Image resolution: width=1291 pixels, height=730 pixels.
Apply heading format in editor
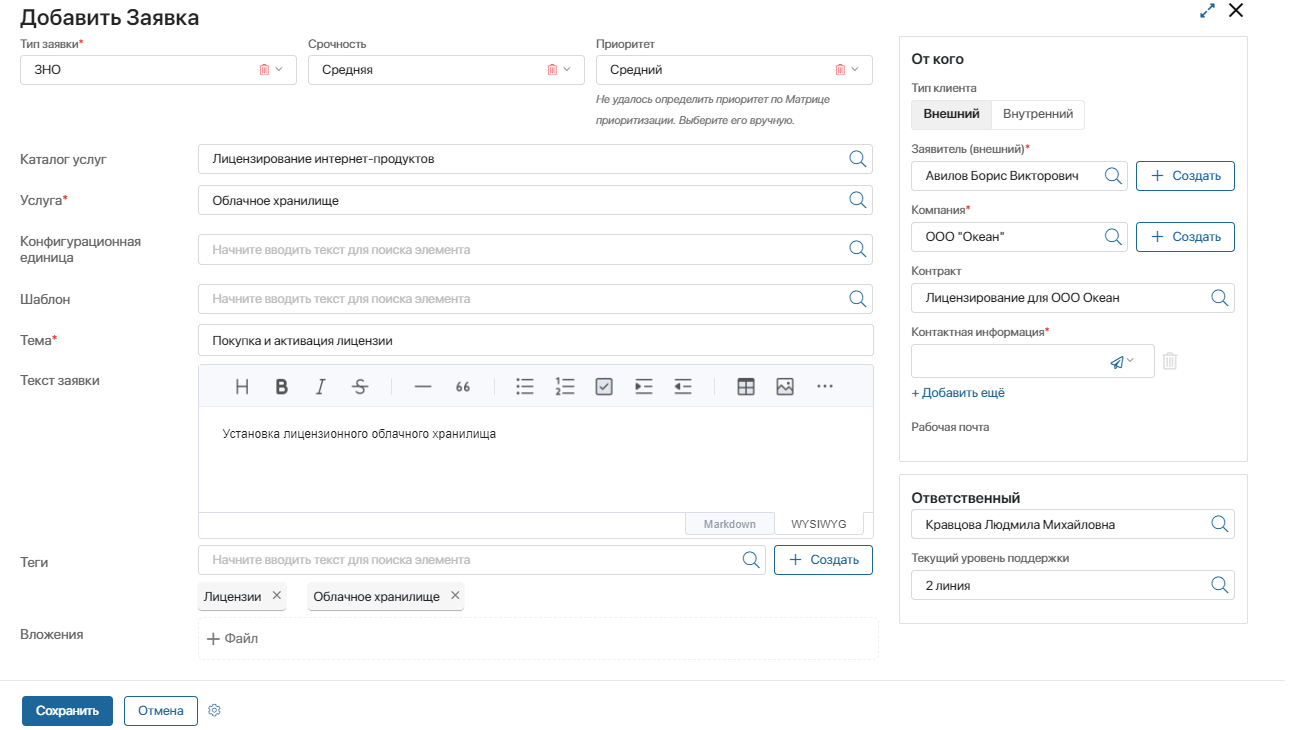pyautogui.click(x=242, y=387)
